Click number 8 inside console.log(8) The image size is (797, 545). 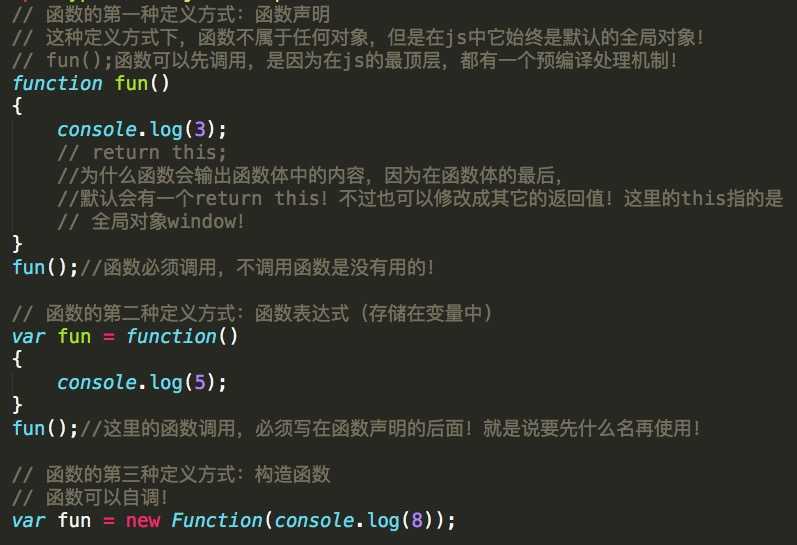(417, 520)
